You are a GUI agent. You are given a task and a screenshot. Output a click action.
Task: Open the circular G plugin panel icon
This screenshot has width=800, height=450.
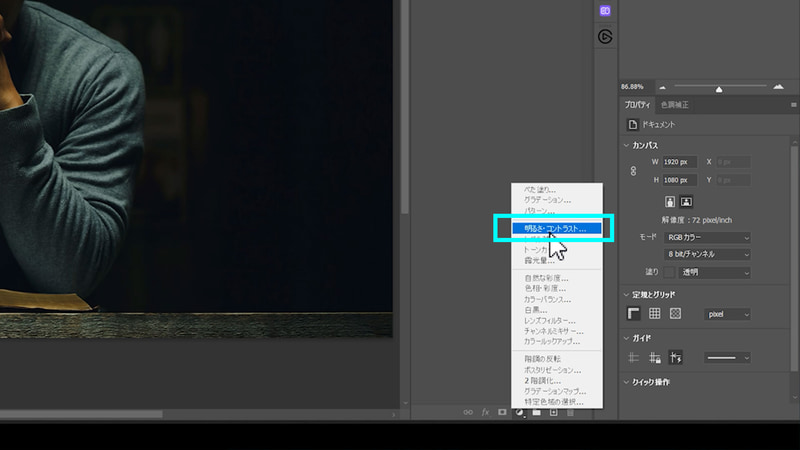(605, 37)
